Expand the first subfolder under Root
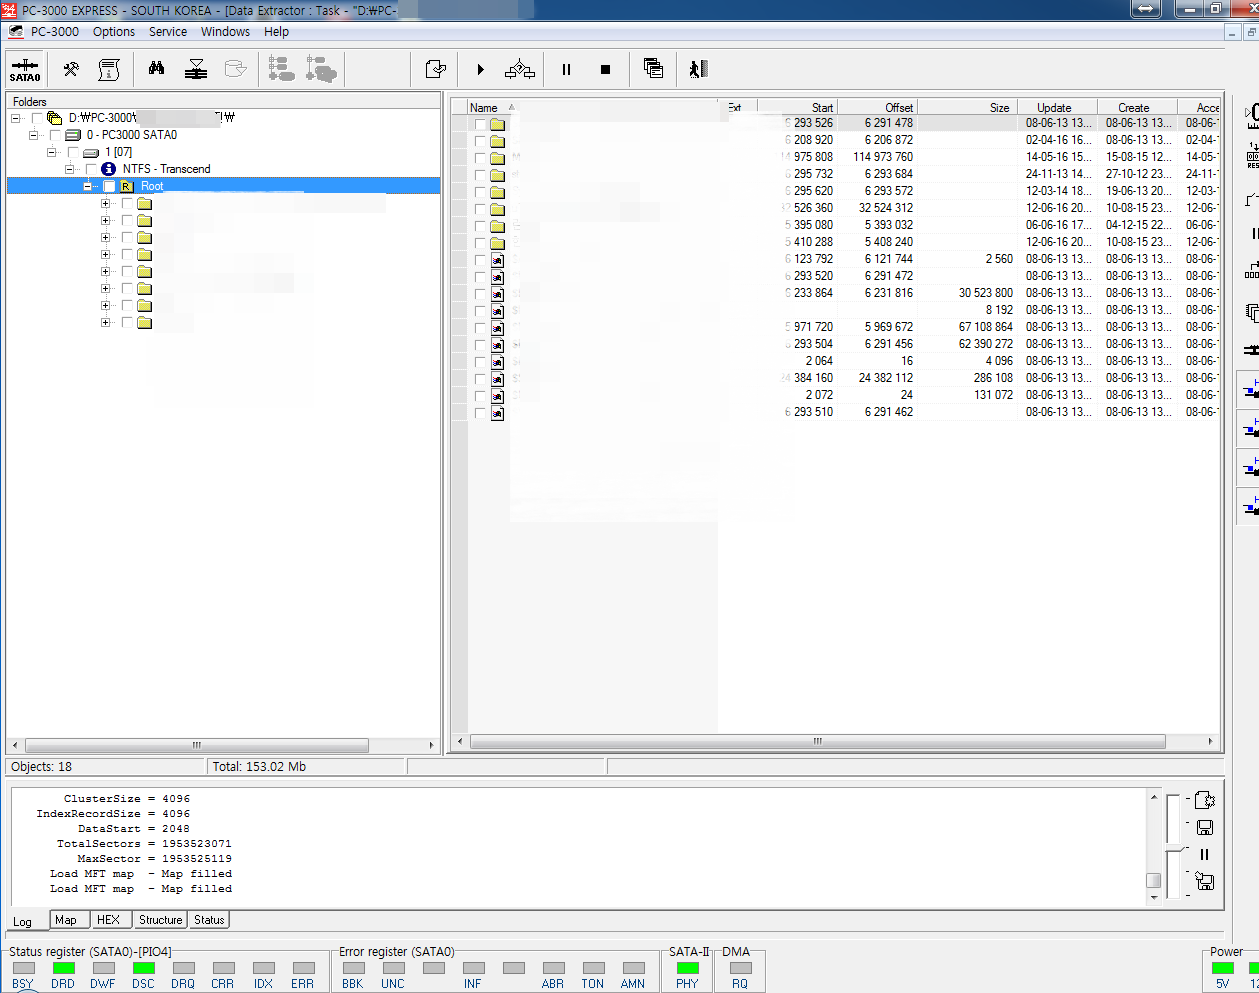This screenshot has height=993, width=1259. click(106, 204)
